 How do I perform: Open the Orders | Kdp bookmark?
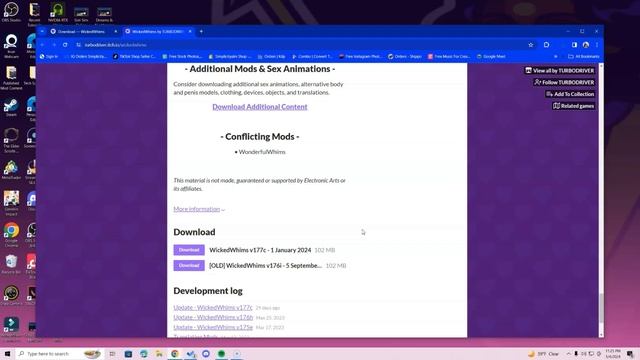click(271, 56)
